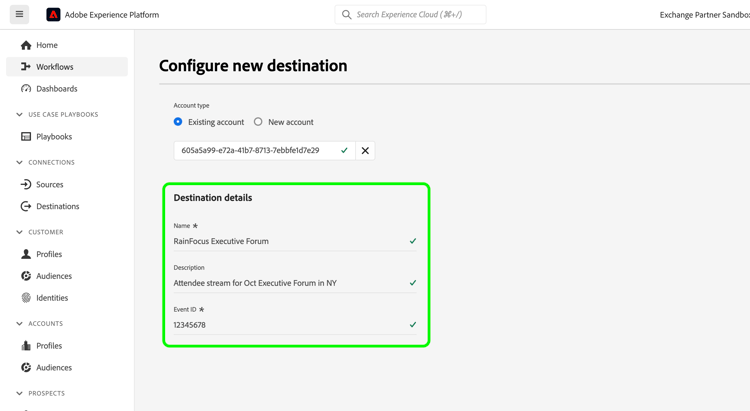Go to Destinations in the sidebar
The width and height of the screenshot is (750, 411).
tap(57, 206)
